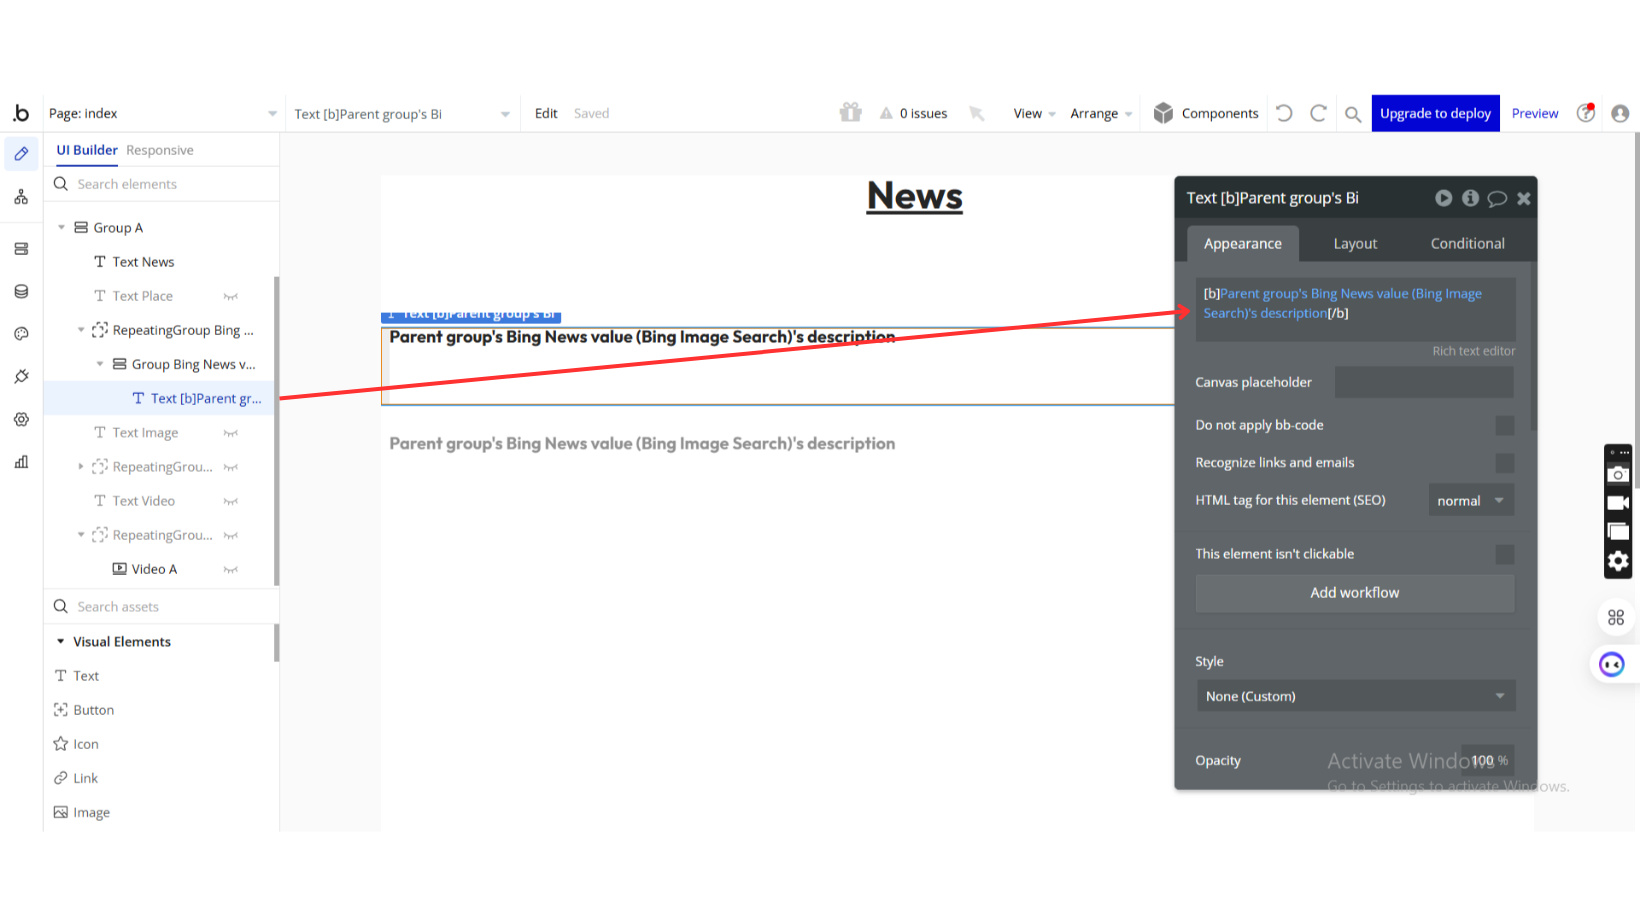The width and height of the screenshot is (1640, 924).
Task: Open the Data tab database icon
Action: 21,292
